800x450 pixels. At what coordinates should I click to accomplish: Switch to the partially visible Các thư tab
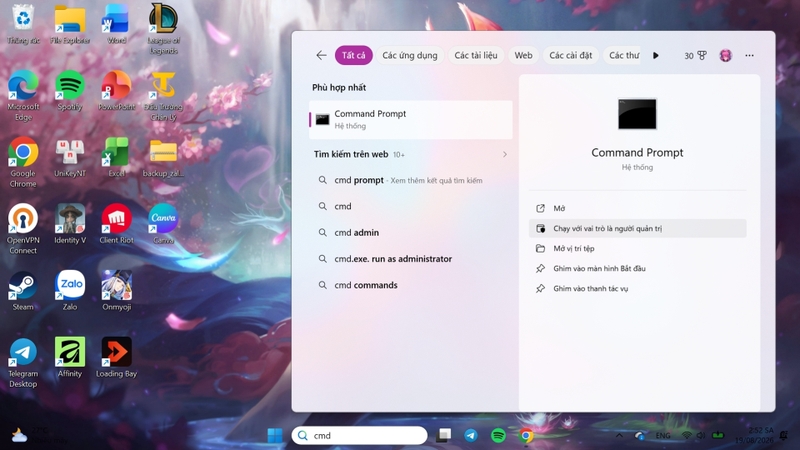click(623, 55)
